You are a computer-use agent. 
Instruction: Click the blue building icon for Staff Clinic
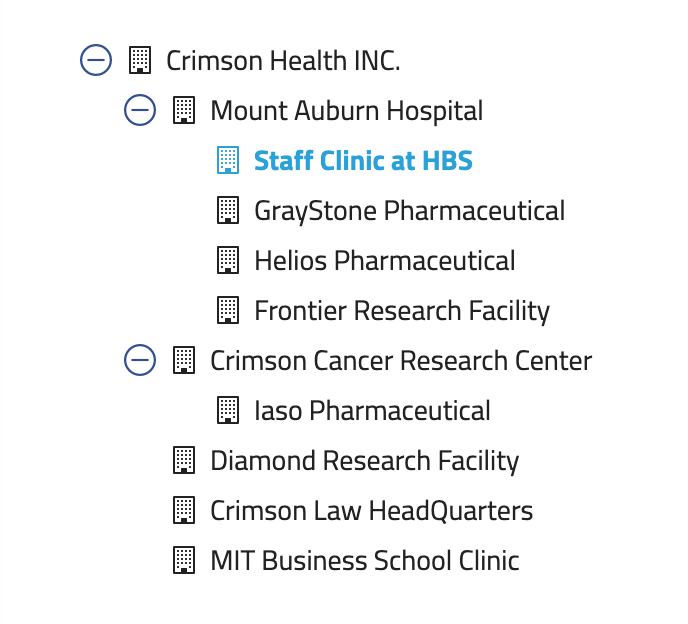point(228,160)
